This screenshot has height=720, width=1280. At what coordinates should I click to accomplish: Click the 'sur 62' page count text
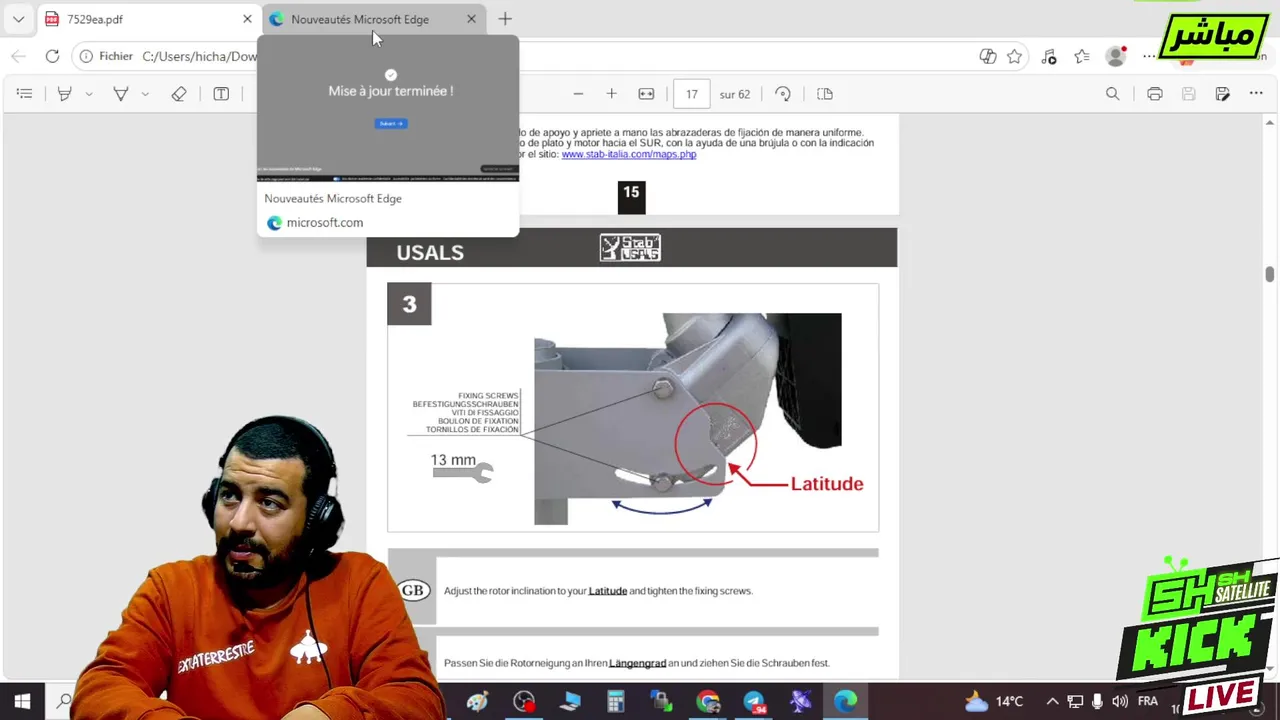coord(735,95)
